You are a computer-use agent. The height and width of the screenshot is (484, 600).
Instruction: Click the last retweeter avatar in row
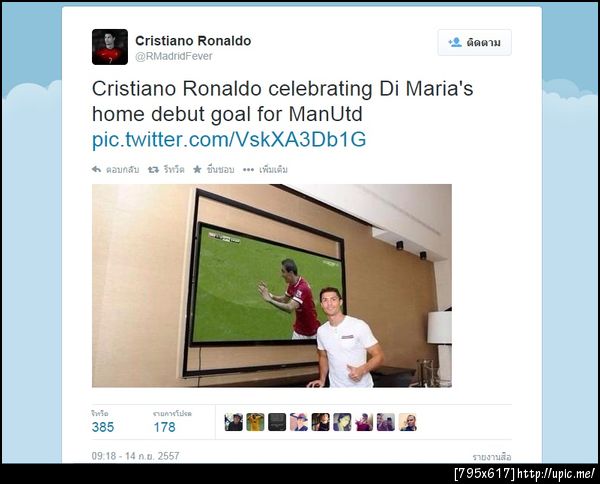tap(408, 422)
